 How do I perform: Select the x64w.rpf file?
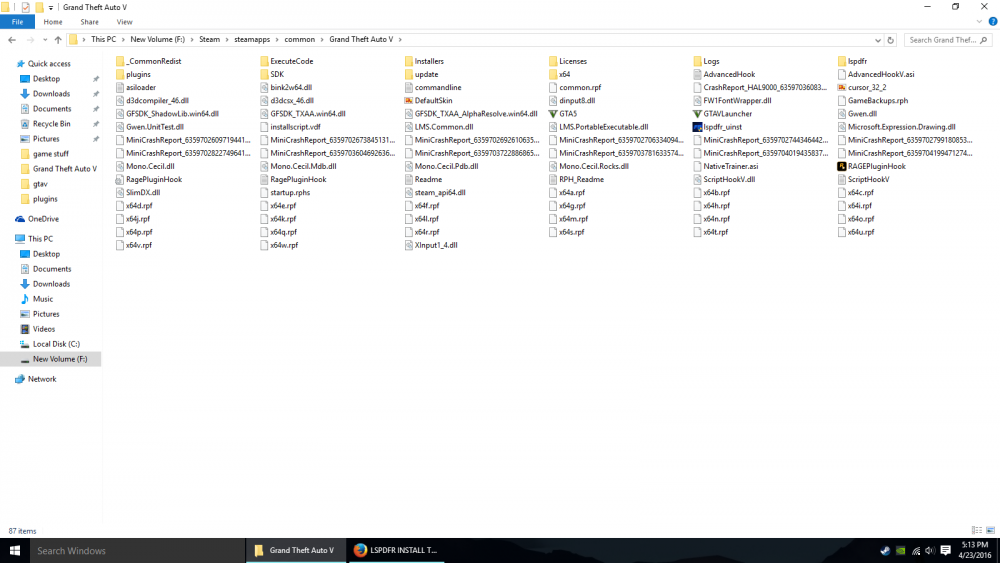[x=279, y=245]
